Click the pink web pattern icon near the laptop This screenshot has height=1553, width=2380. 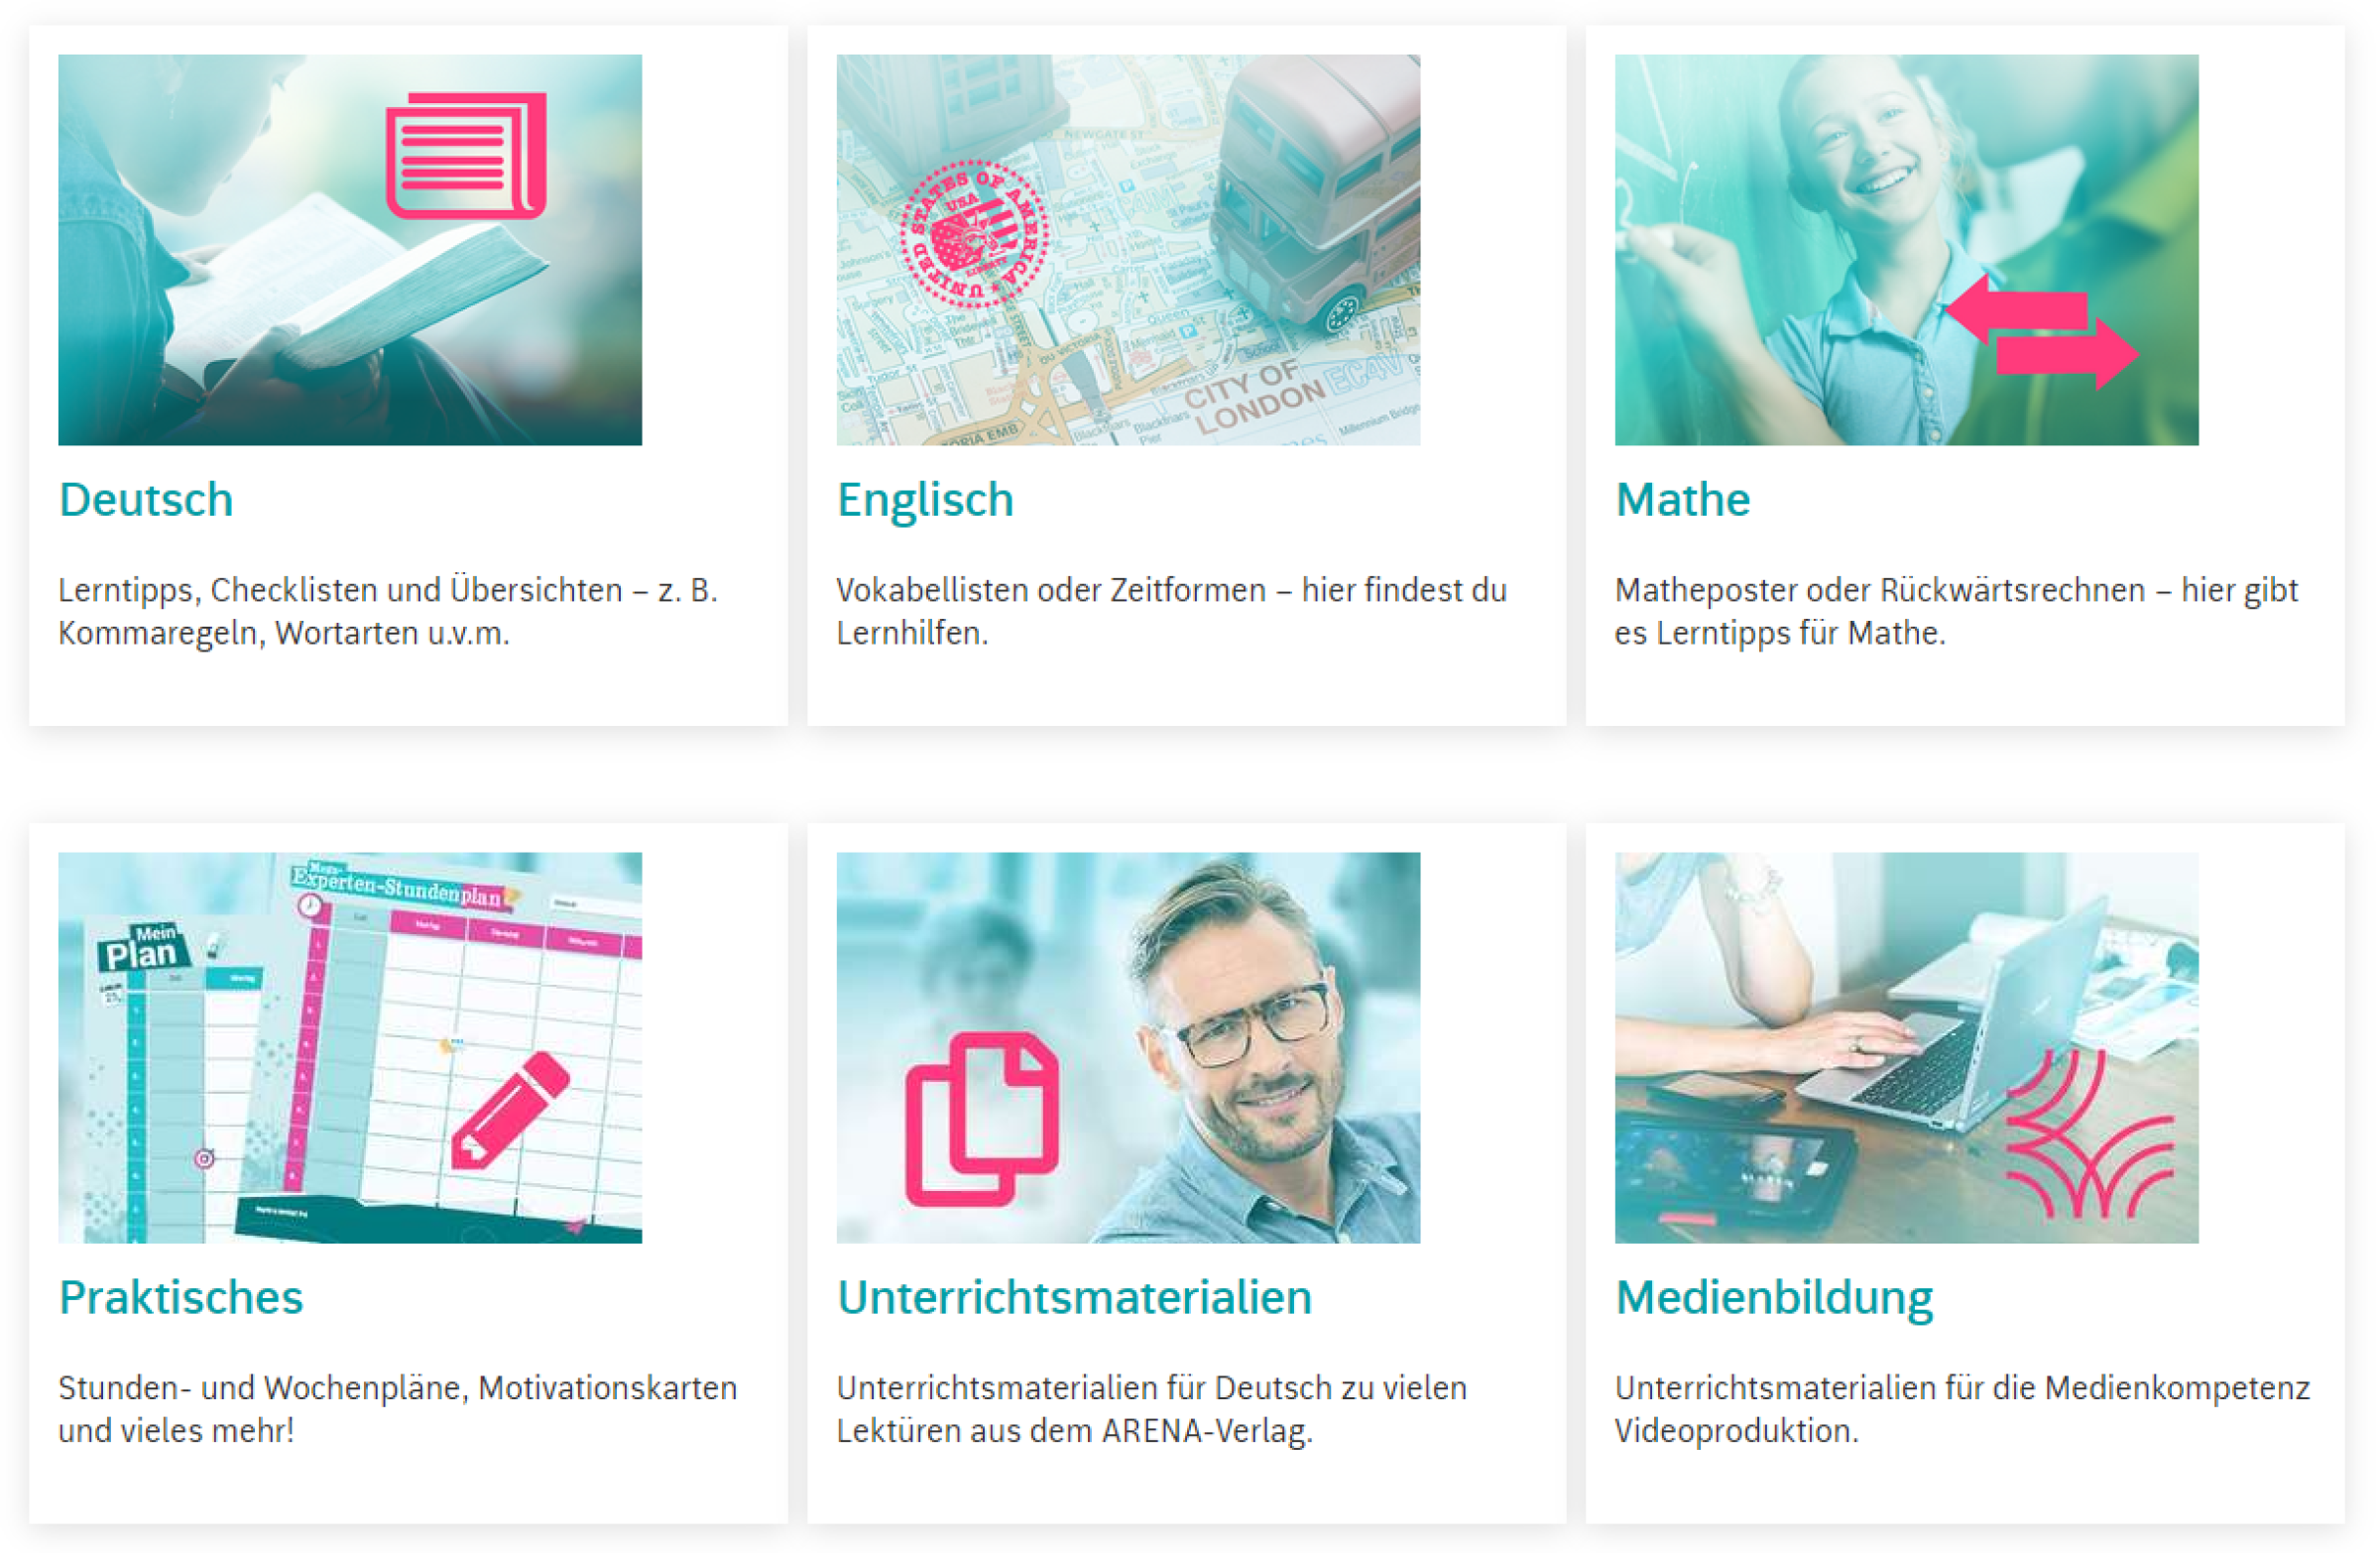2090,1135
